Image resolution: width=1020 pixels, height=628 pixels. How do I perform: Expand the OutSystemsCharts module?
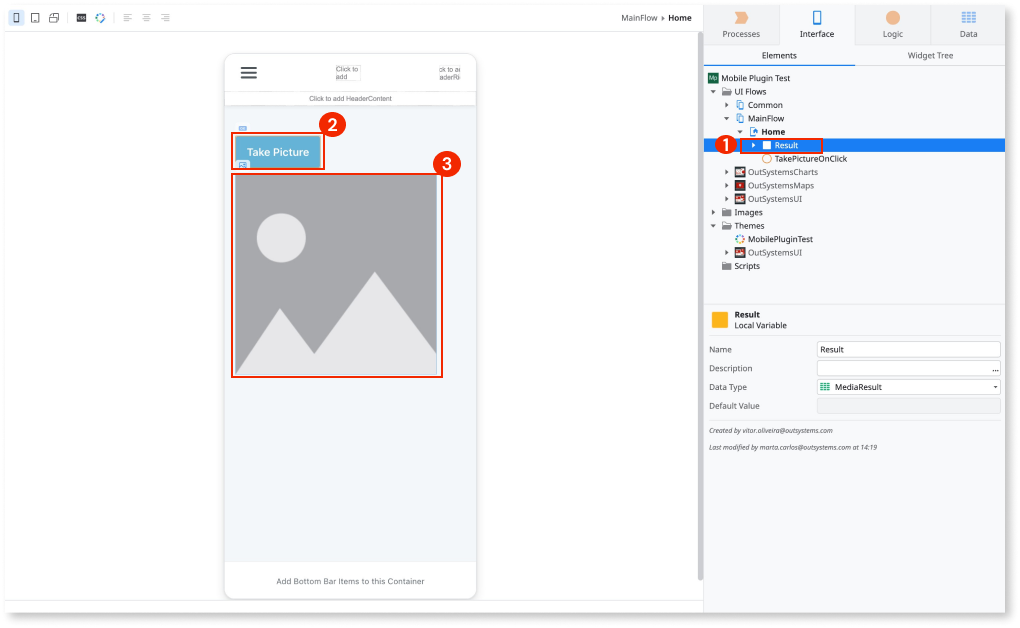726,172
